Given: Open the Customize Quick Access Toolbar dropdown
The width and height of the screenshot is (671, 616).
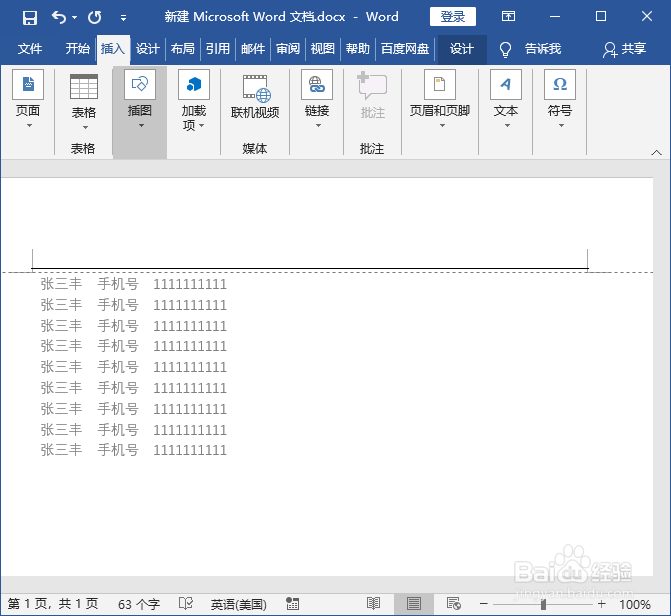Looking at the screenshot, I should click(123, 18).
